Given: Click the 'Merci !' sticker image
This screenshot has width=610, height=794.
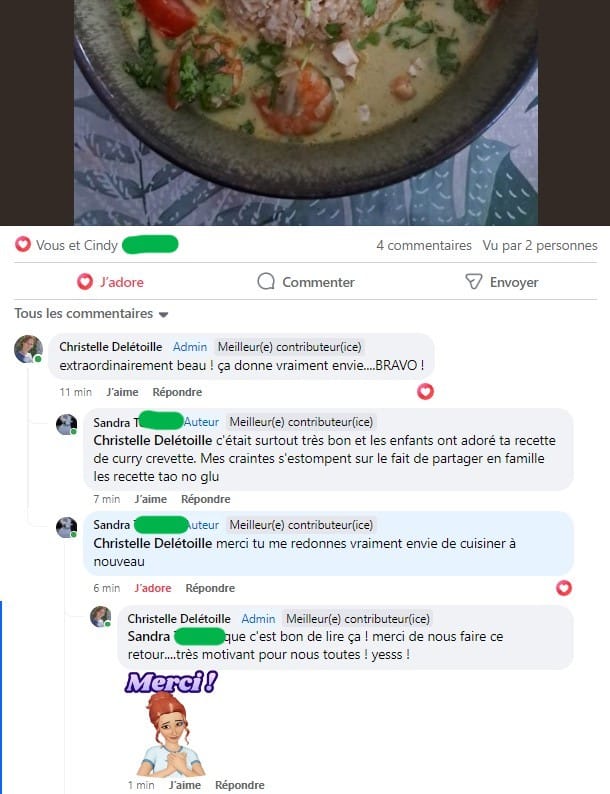Looking at the screenshot, I should point(171,723).
